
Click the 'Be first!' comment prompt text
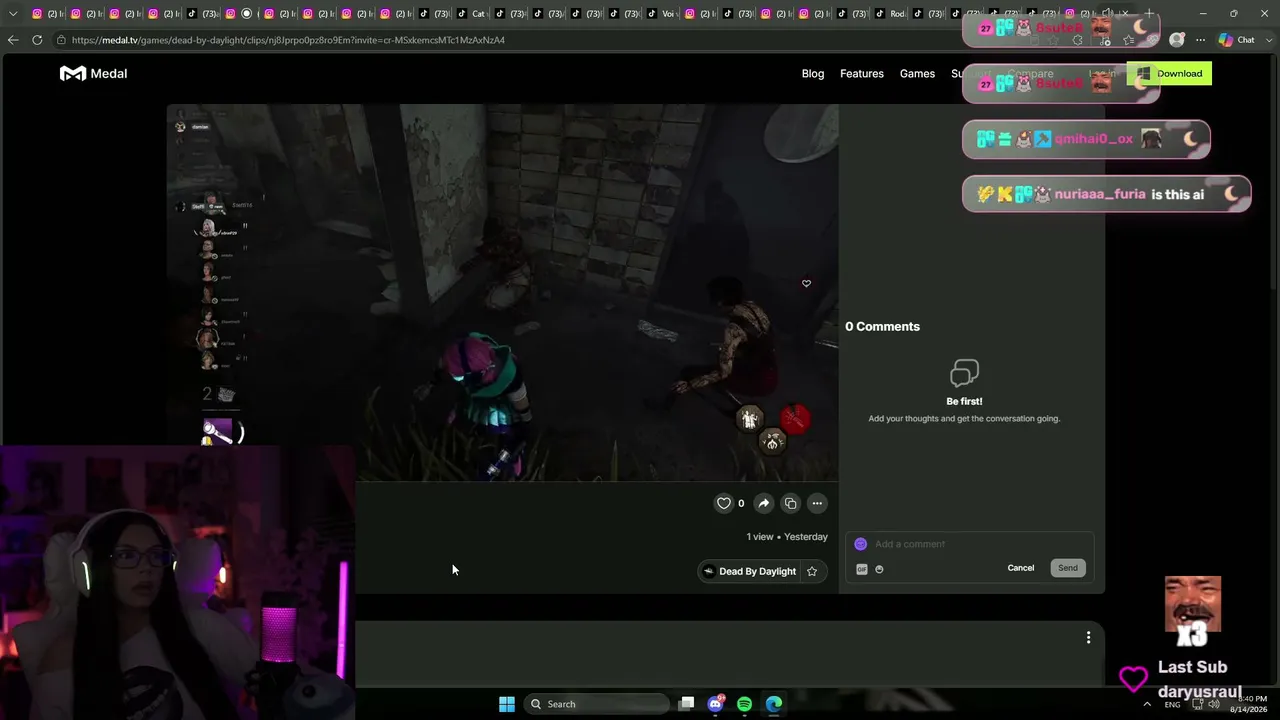coord(964,401)
